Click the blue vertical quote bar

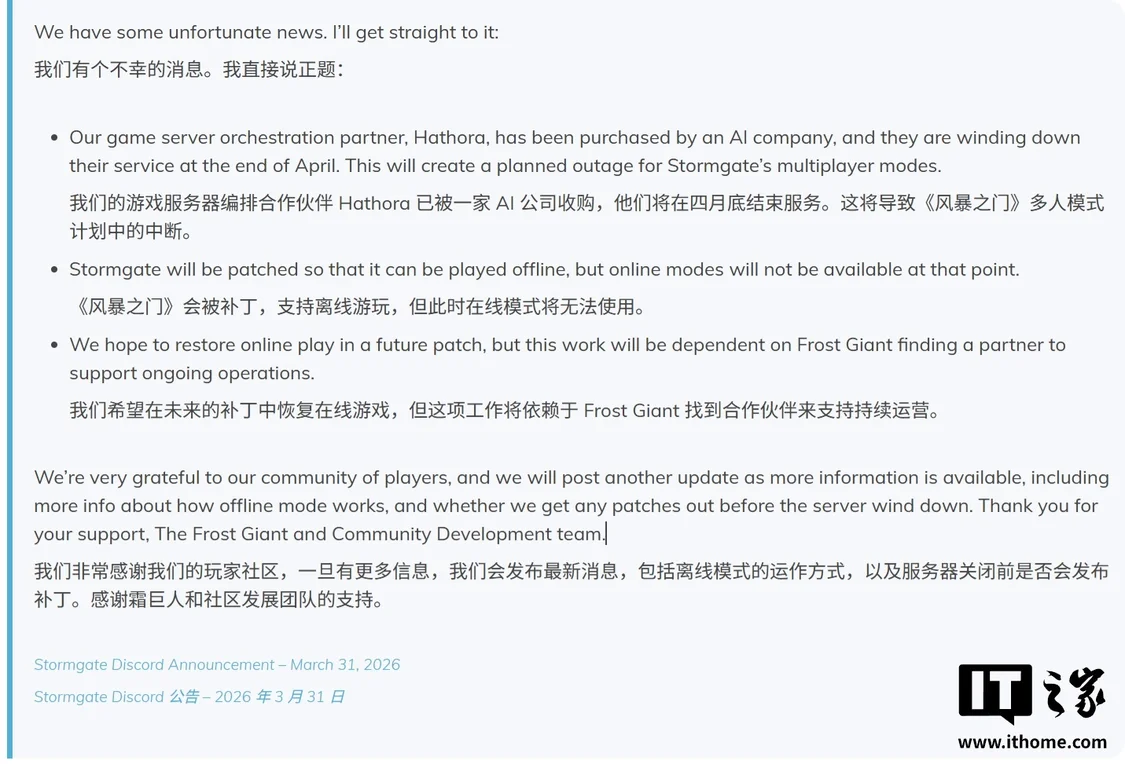click(x=9, y=380)
